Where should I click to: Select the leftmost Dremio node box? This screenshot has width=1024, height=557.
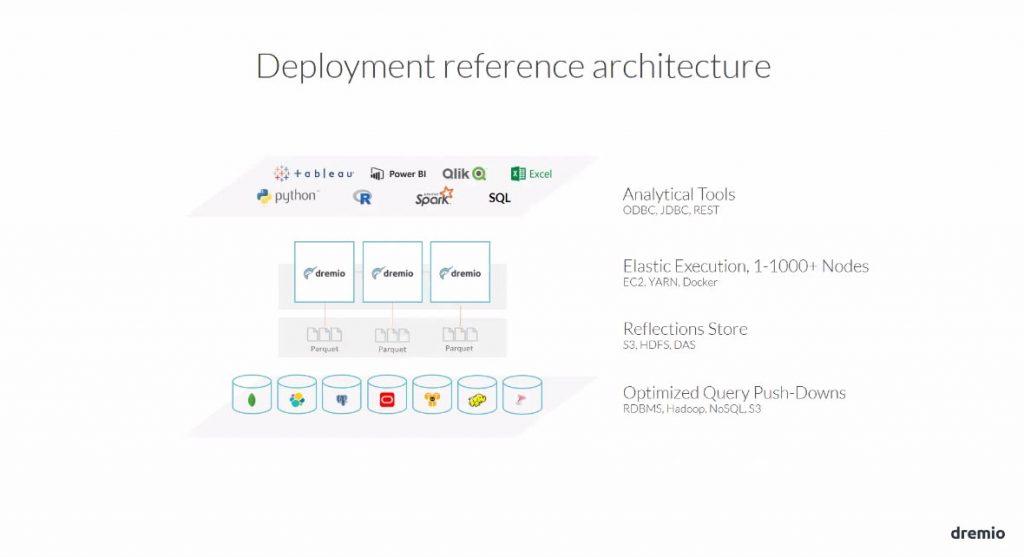click(324, 272)
